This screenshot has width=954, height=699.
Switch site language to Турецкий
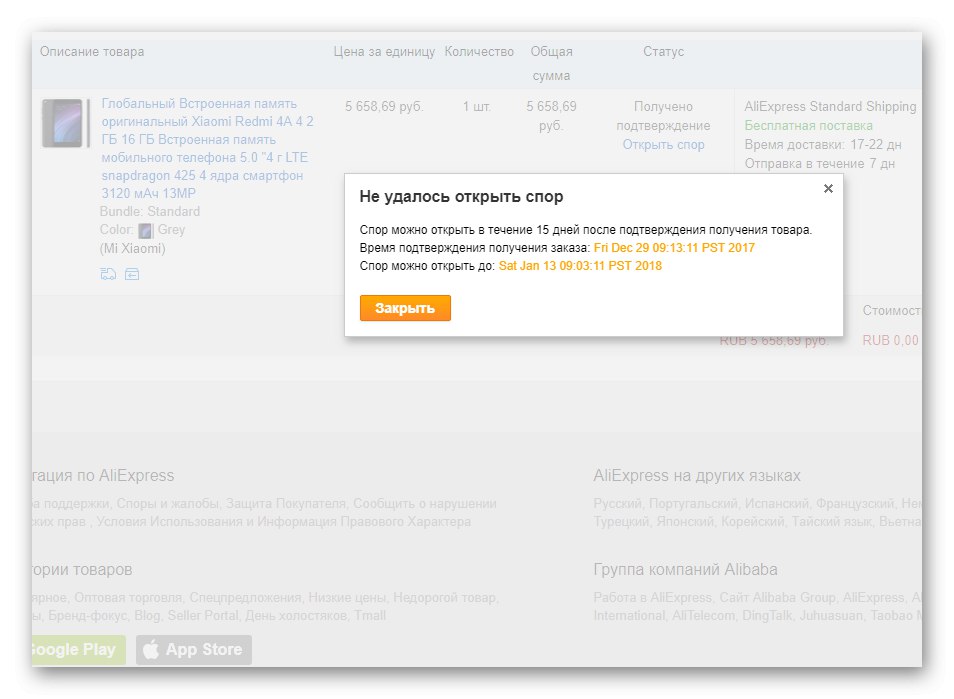(x=621, y=522)
